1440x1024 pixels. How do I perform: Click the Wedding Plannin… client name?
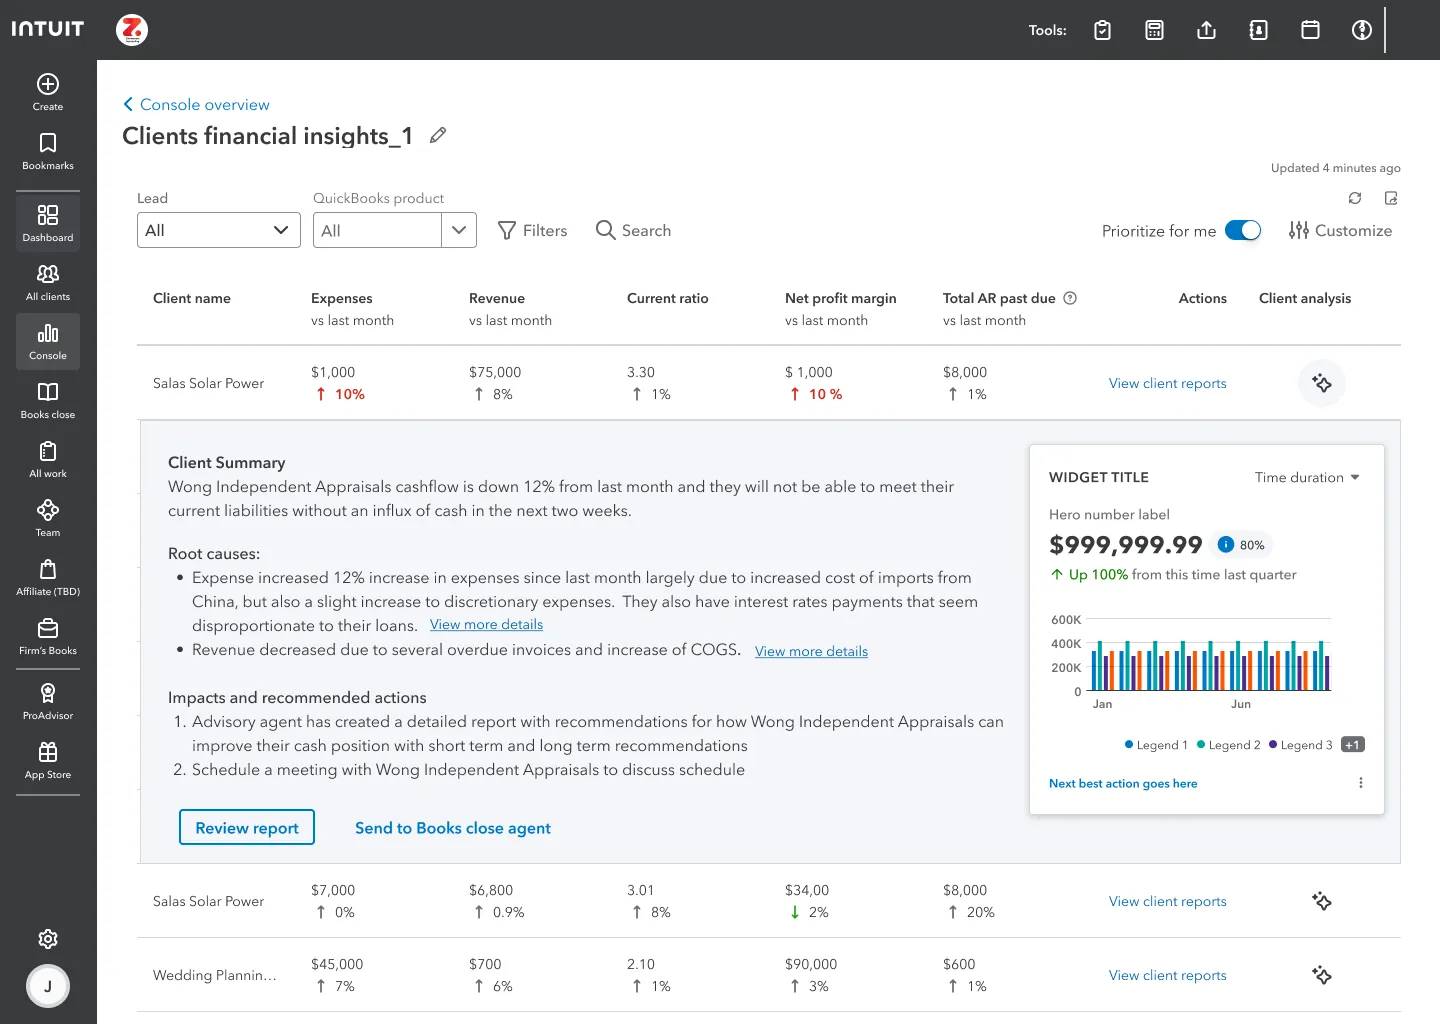coord(214,975)
